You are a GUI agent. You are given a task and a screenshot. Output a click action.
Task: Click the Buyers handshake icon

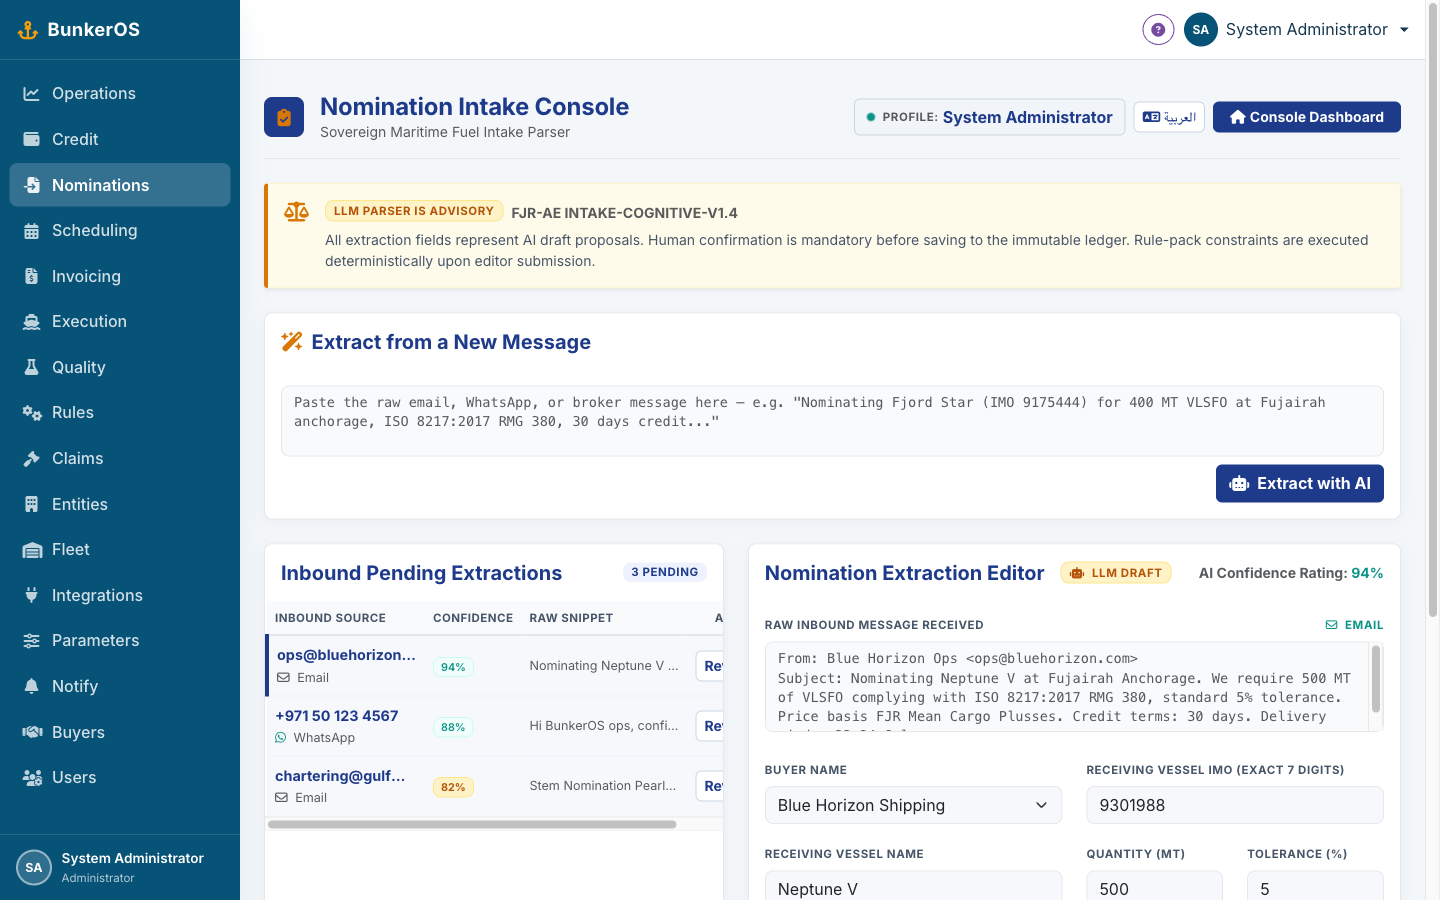pyautogui.click(x=32, y=732)
